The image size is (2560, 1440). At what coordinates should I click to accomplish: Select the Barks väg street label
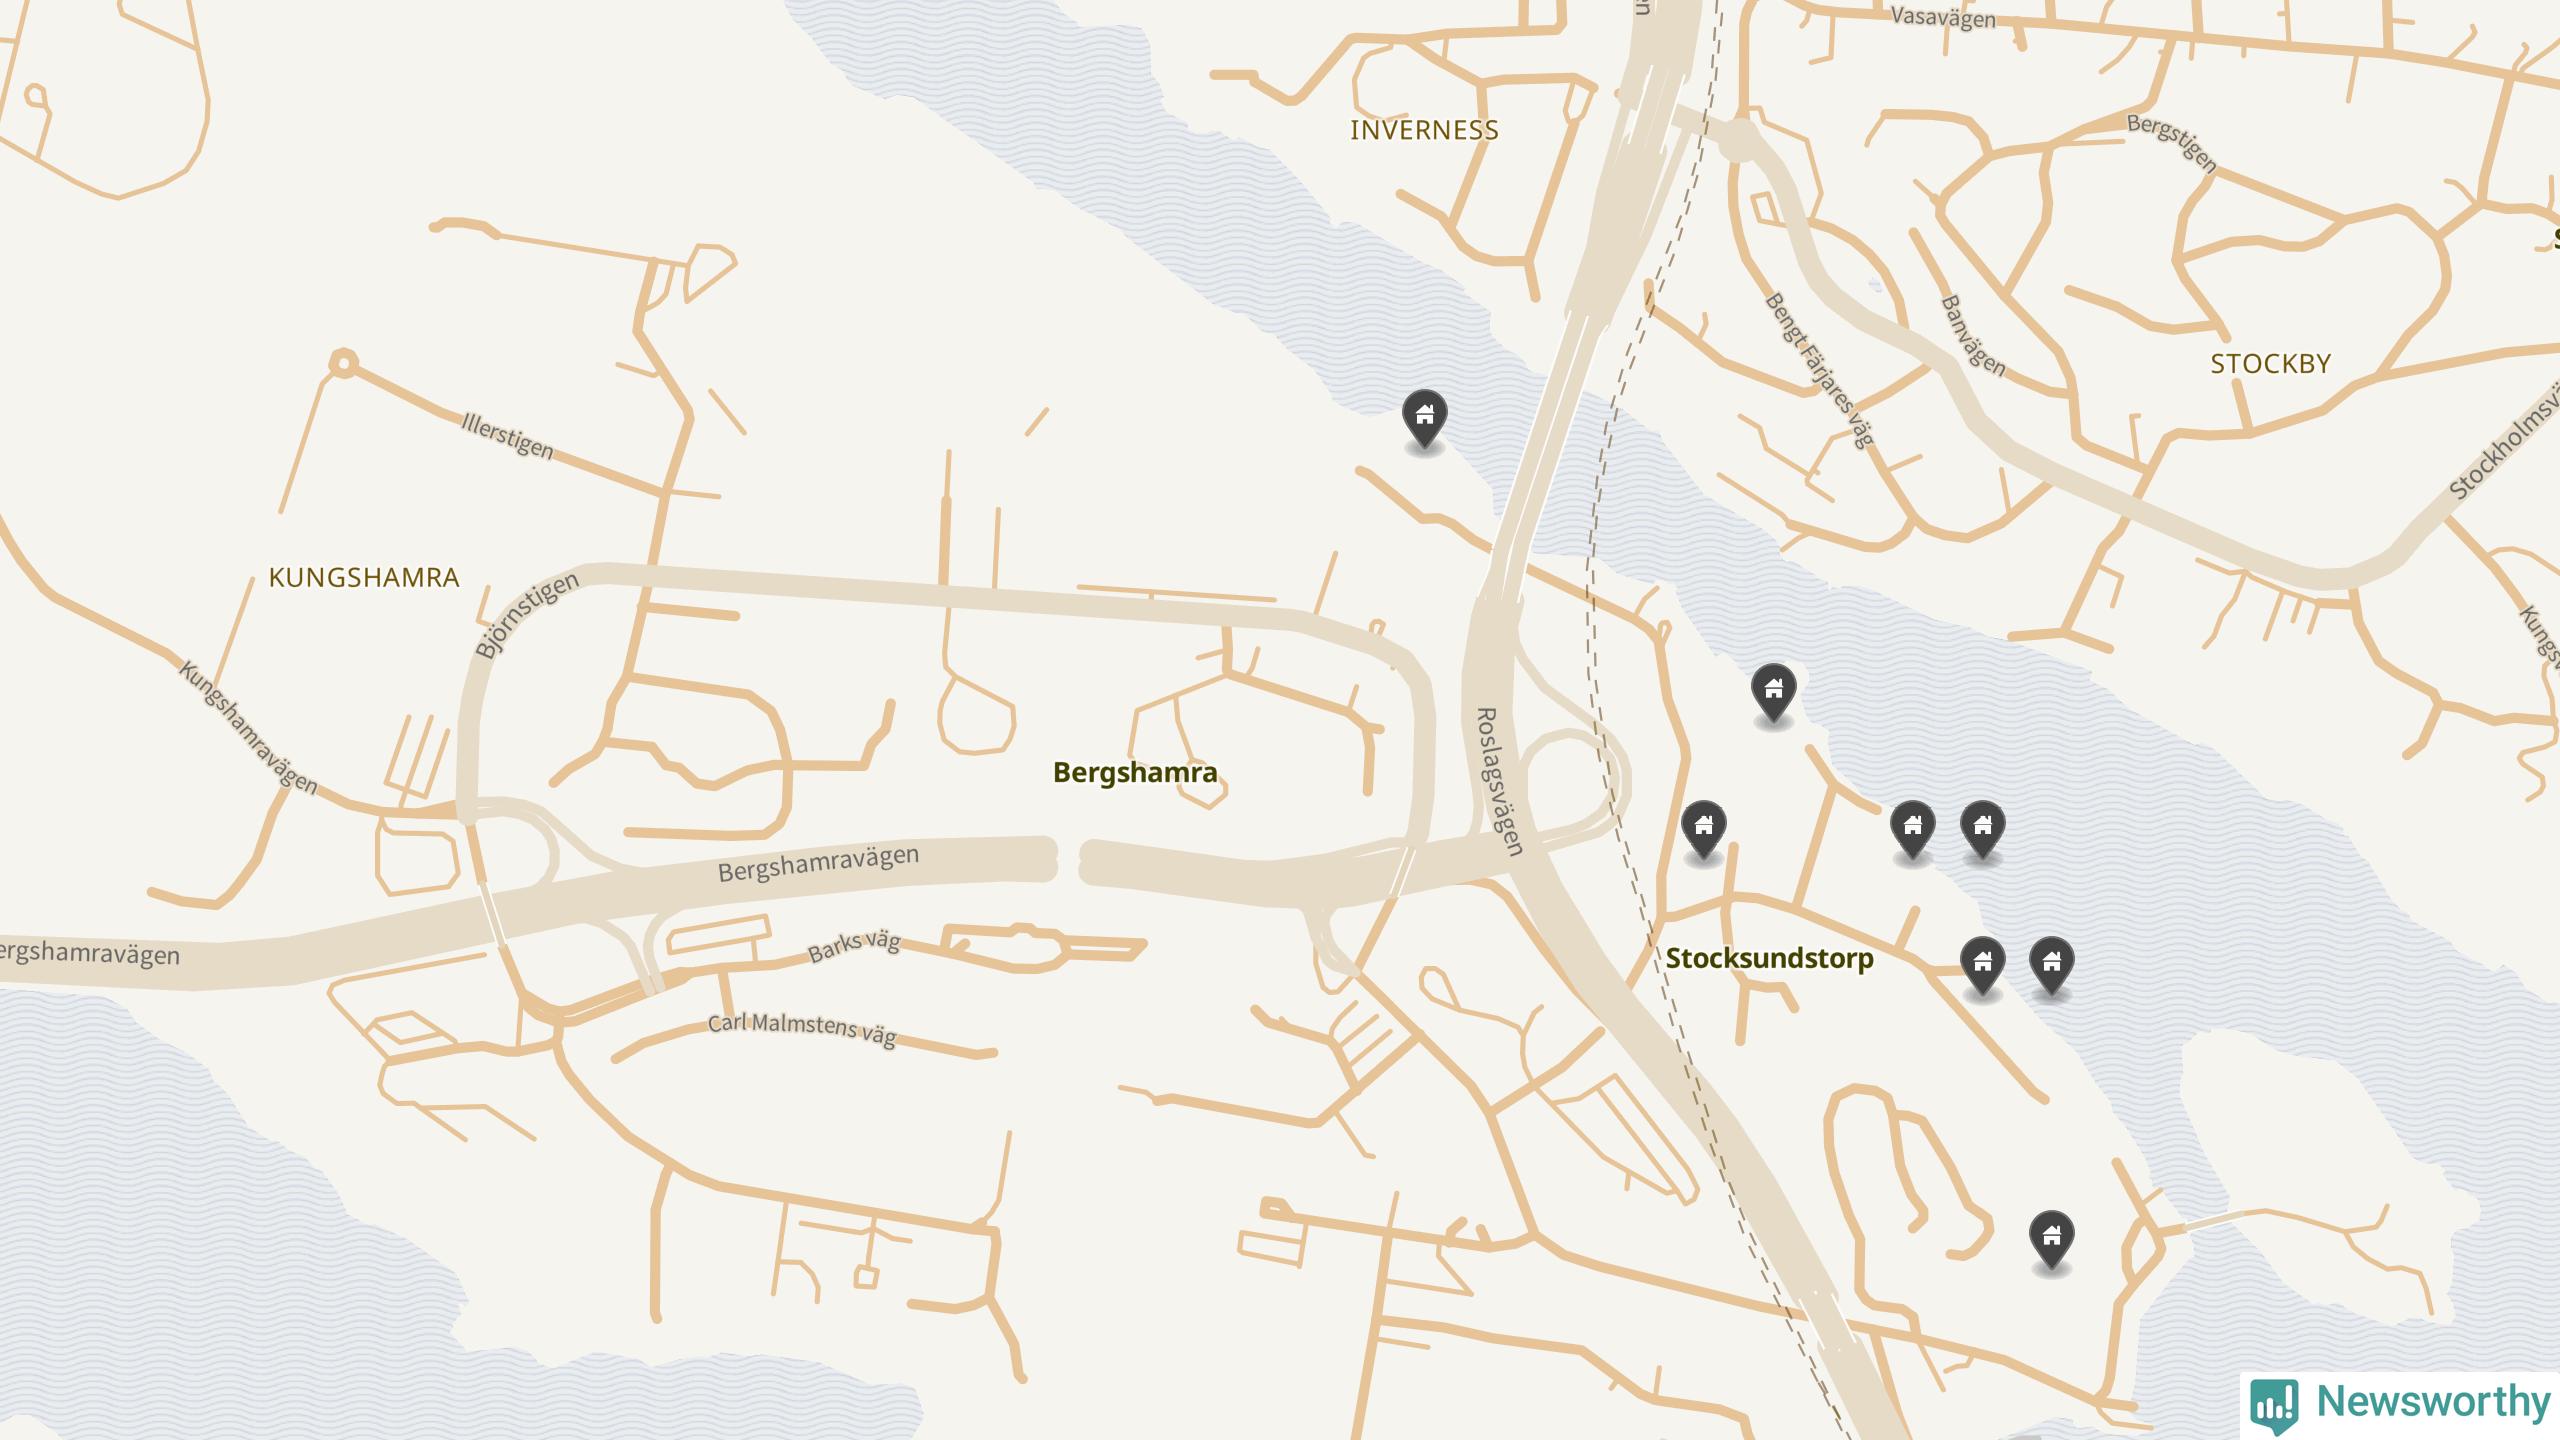854,946
